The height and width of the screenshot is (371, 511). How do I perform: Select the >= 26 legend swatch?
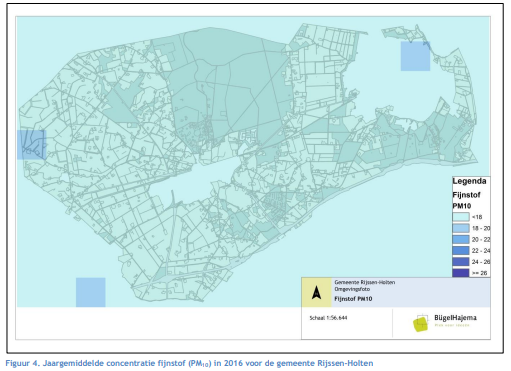(x=461, y=273)
